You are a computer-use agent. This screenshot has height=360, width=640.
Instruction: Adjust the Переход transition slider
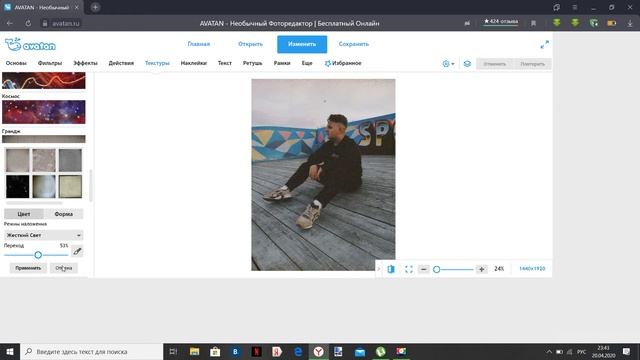click(38, 255)
